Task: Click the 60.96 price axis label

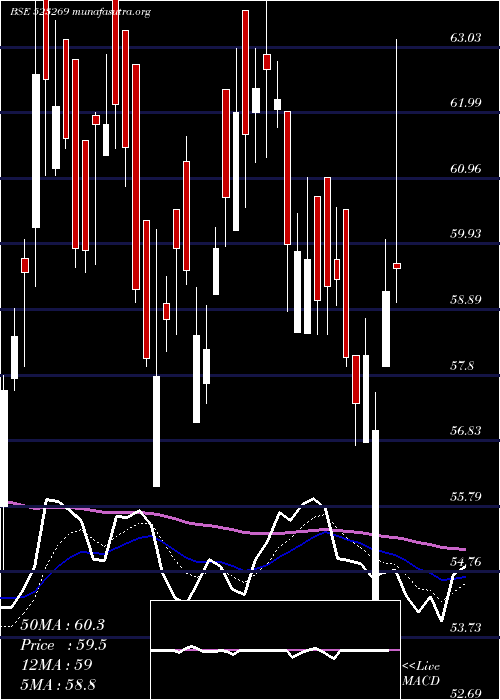Action: (466, 169)
